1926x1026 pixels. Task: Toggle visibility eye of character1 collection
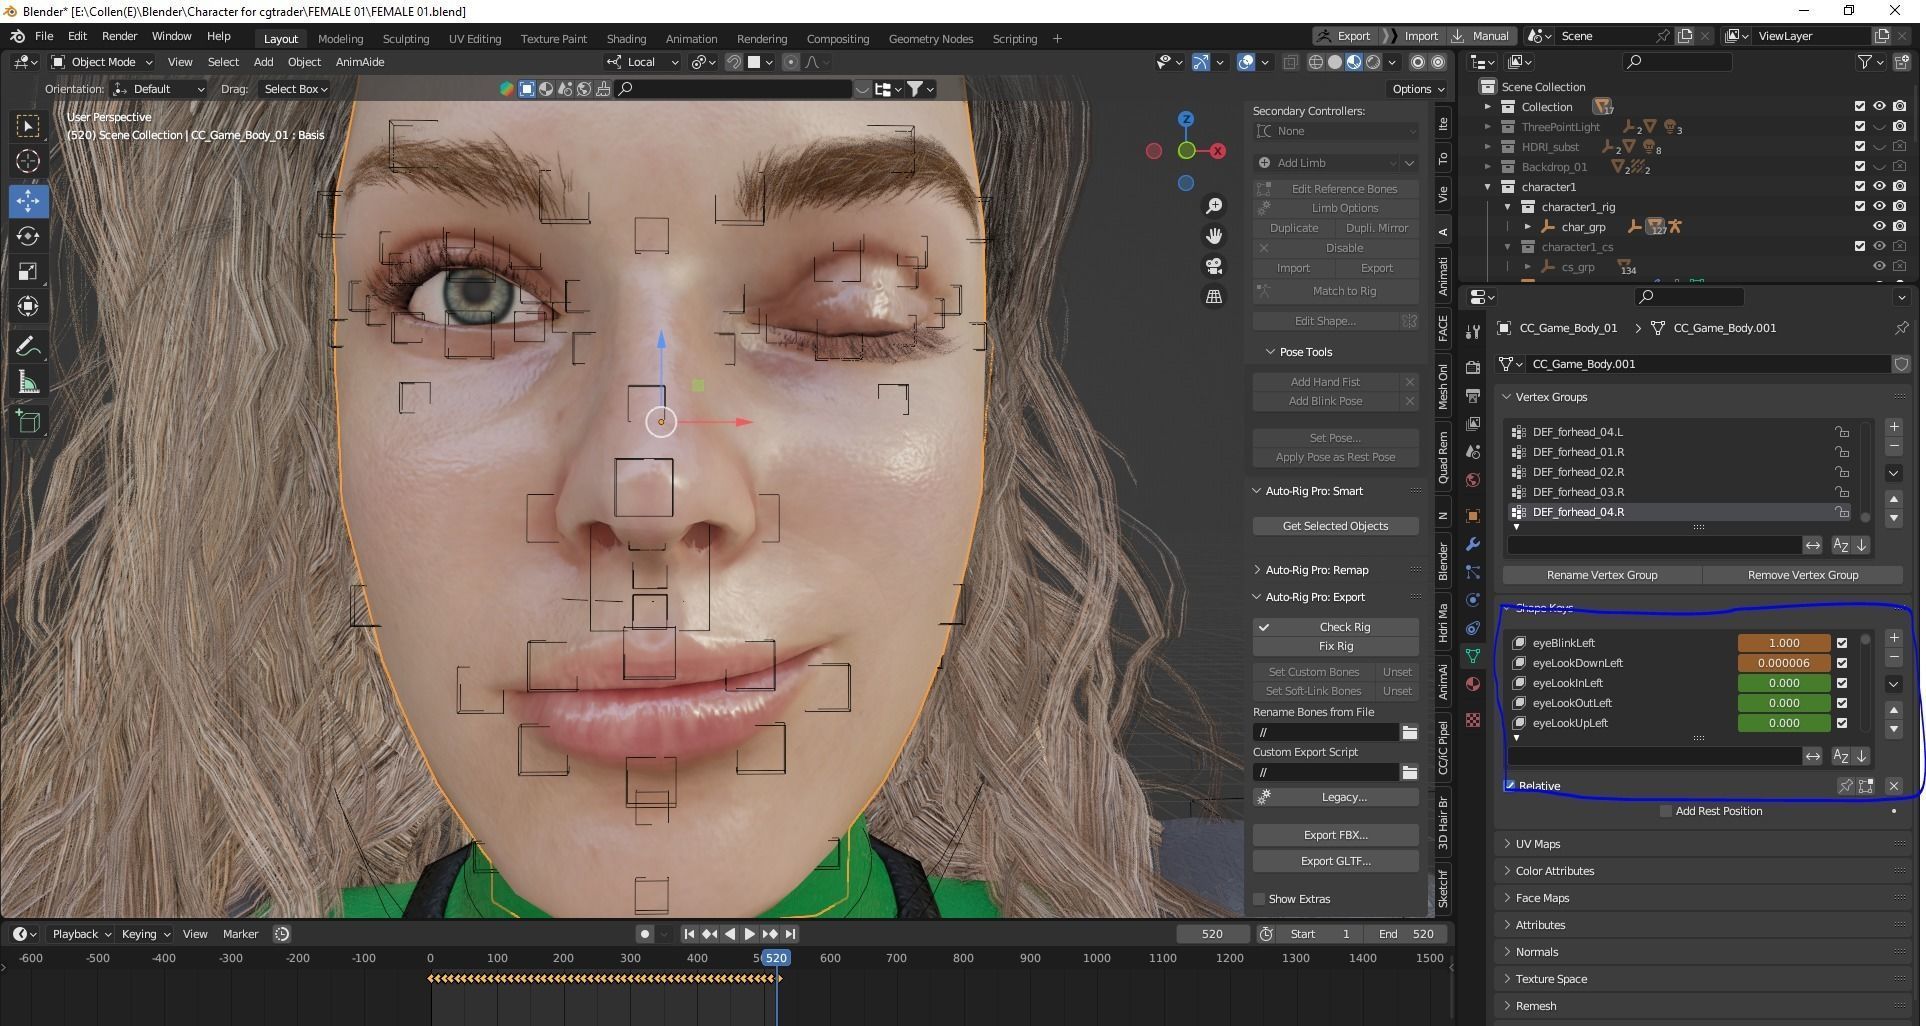point(1879,186)
